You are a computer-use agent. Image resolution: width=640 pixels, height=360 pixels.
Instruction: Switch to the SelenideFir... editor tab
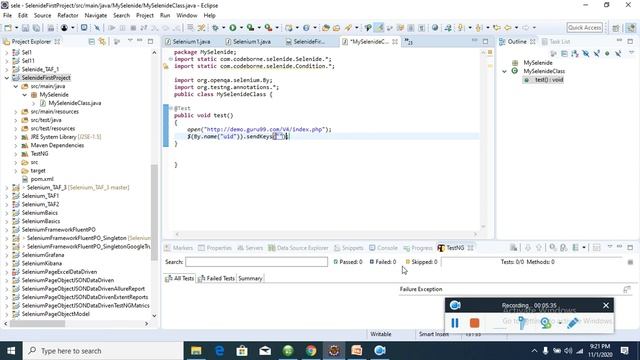pos(309,42)
